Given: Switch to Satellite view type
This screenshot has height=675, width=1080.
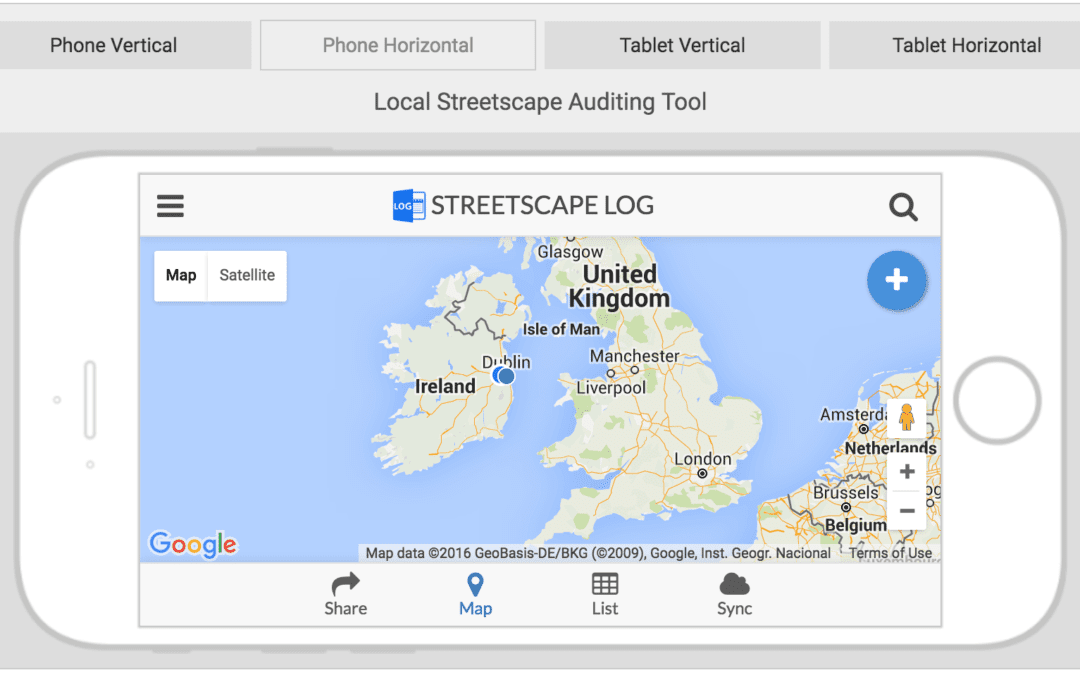Looking at the screenshot, I should pos(247,276).
